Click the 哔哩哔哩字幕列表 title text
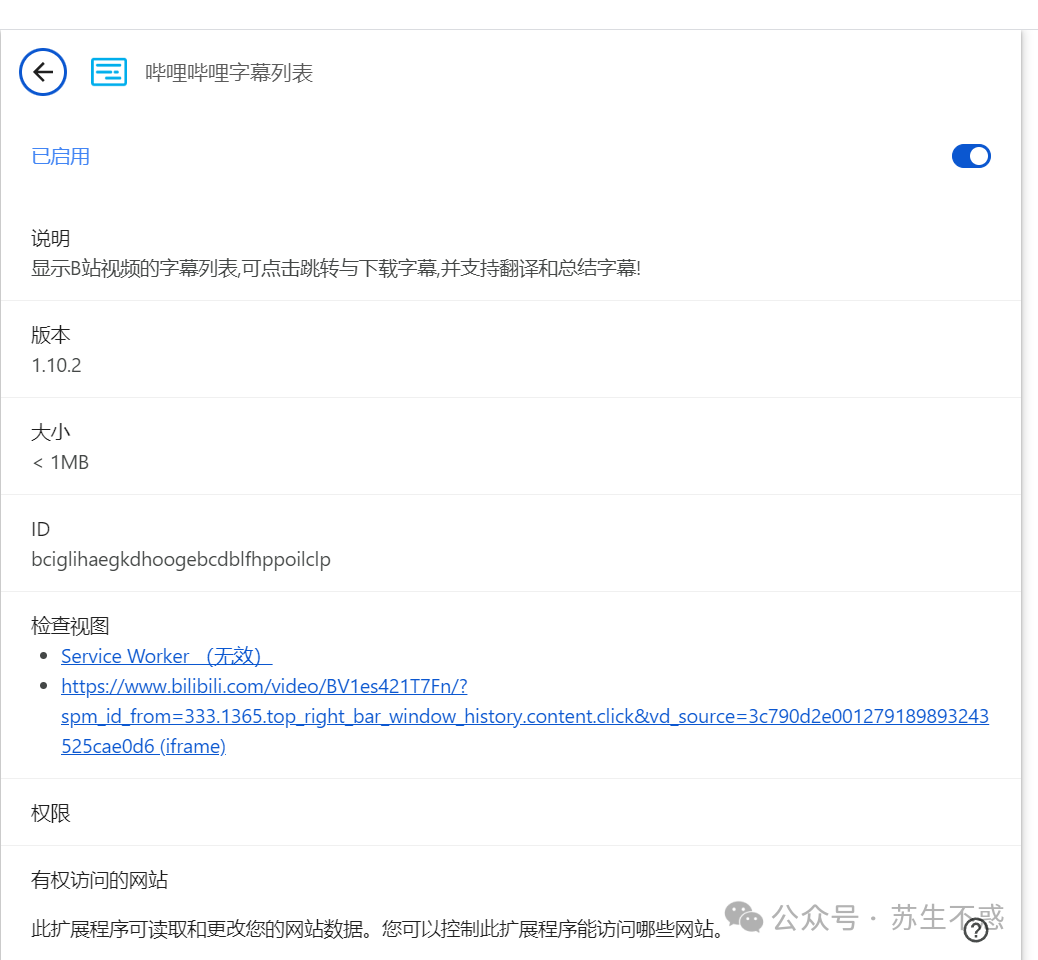 click(x=229, y=72)
